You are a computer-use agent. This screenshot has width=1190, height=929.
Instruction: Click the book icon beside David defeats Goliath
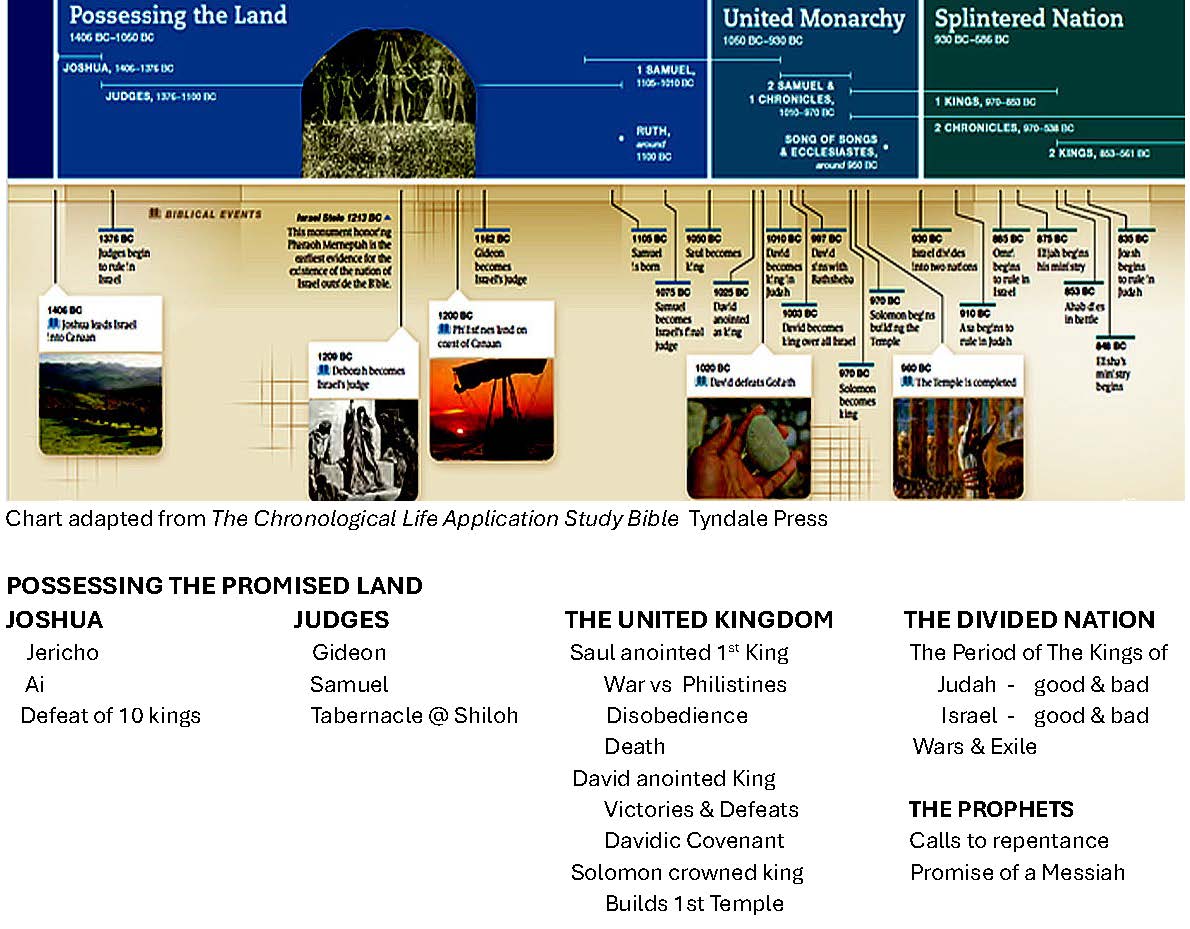704,382
